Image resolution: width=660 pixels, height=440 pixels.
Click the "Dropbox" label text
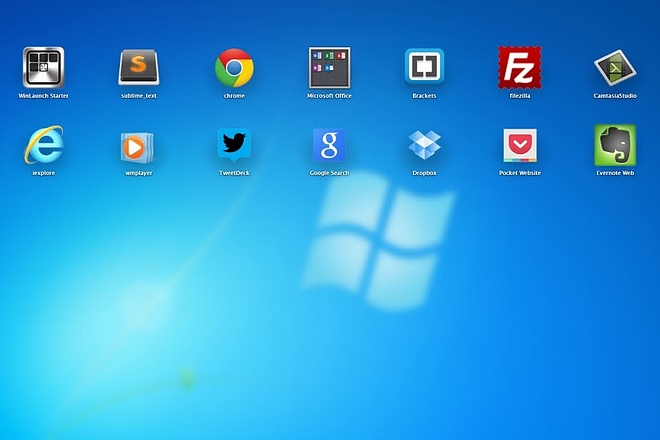pos(424,173)
